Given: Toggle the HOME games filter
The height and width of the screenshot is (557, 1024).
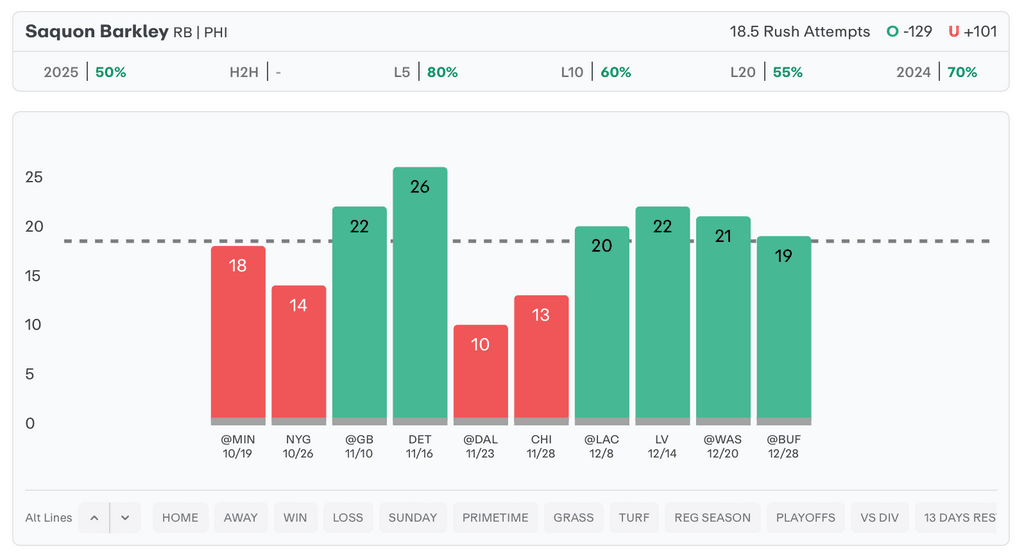Looking at the screenshot, I should 180,518.
